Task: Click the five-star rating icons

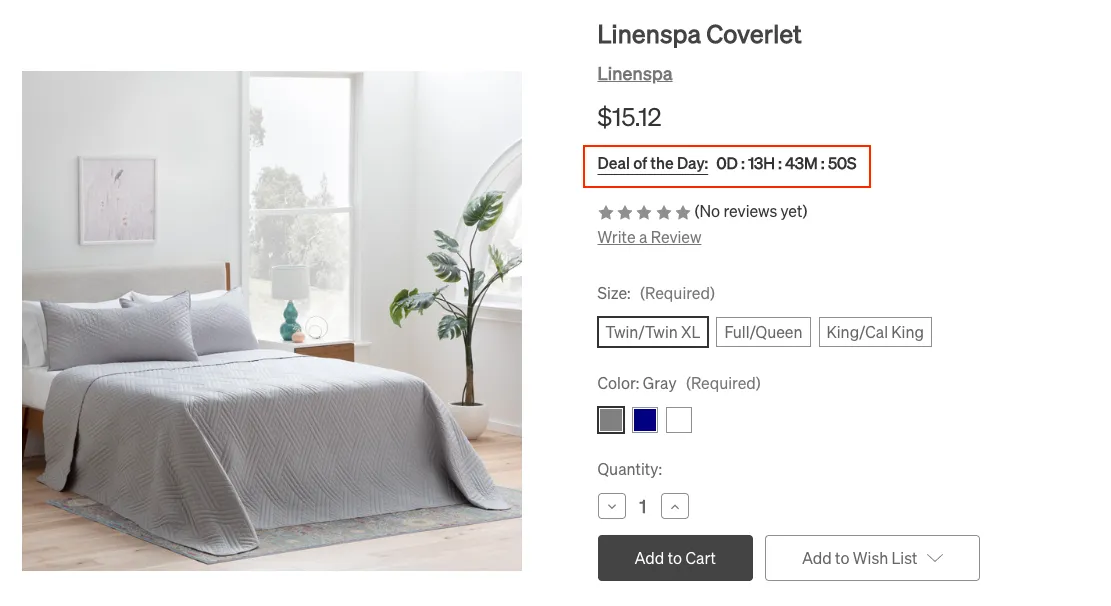Action: 644,212
